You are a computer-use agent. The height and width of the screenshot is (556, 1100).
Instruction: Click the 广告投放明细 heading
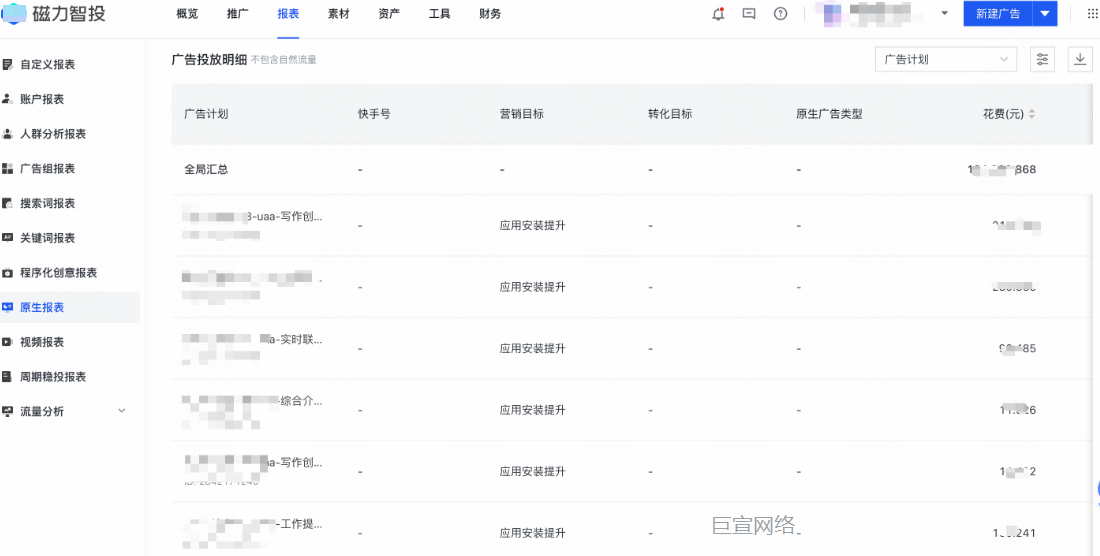click(209, 60)
